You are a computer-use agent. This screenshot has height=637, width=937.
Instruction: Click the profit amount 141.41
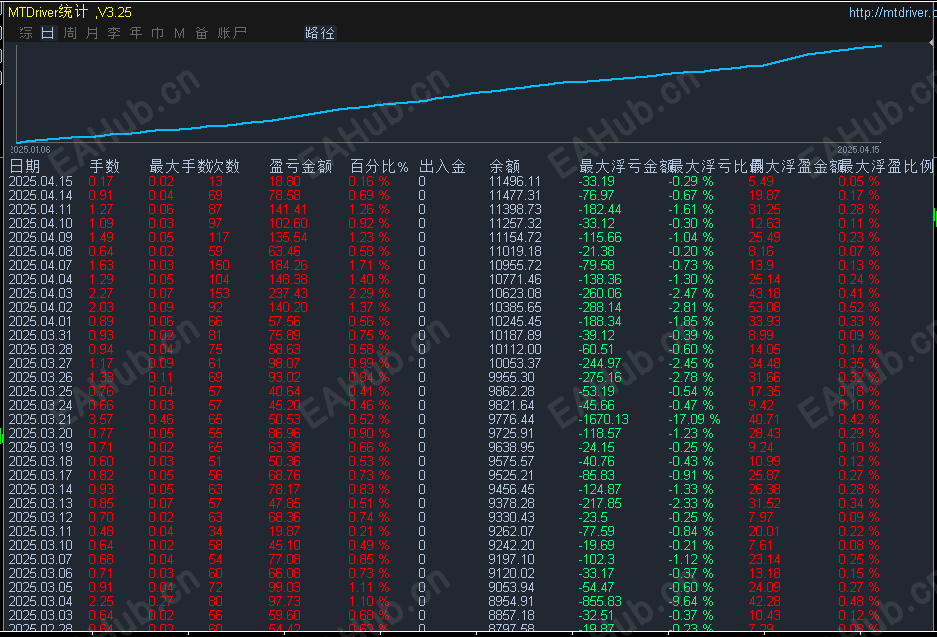tap(288, 209)
